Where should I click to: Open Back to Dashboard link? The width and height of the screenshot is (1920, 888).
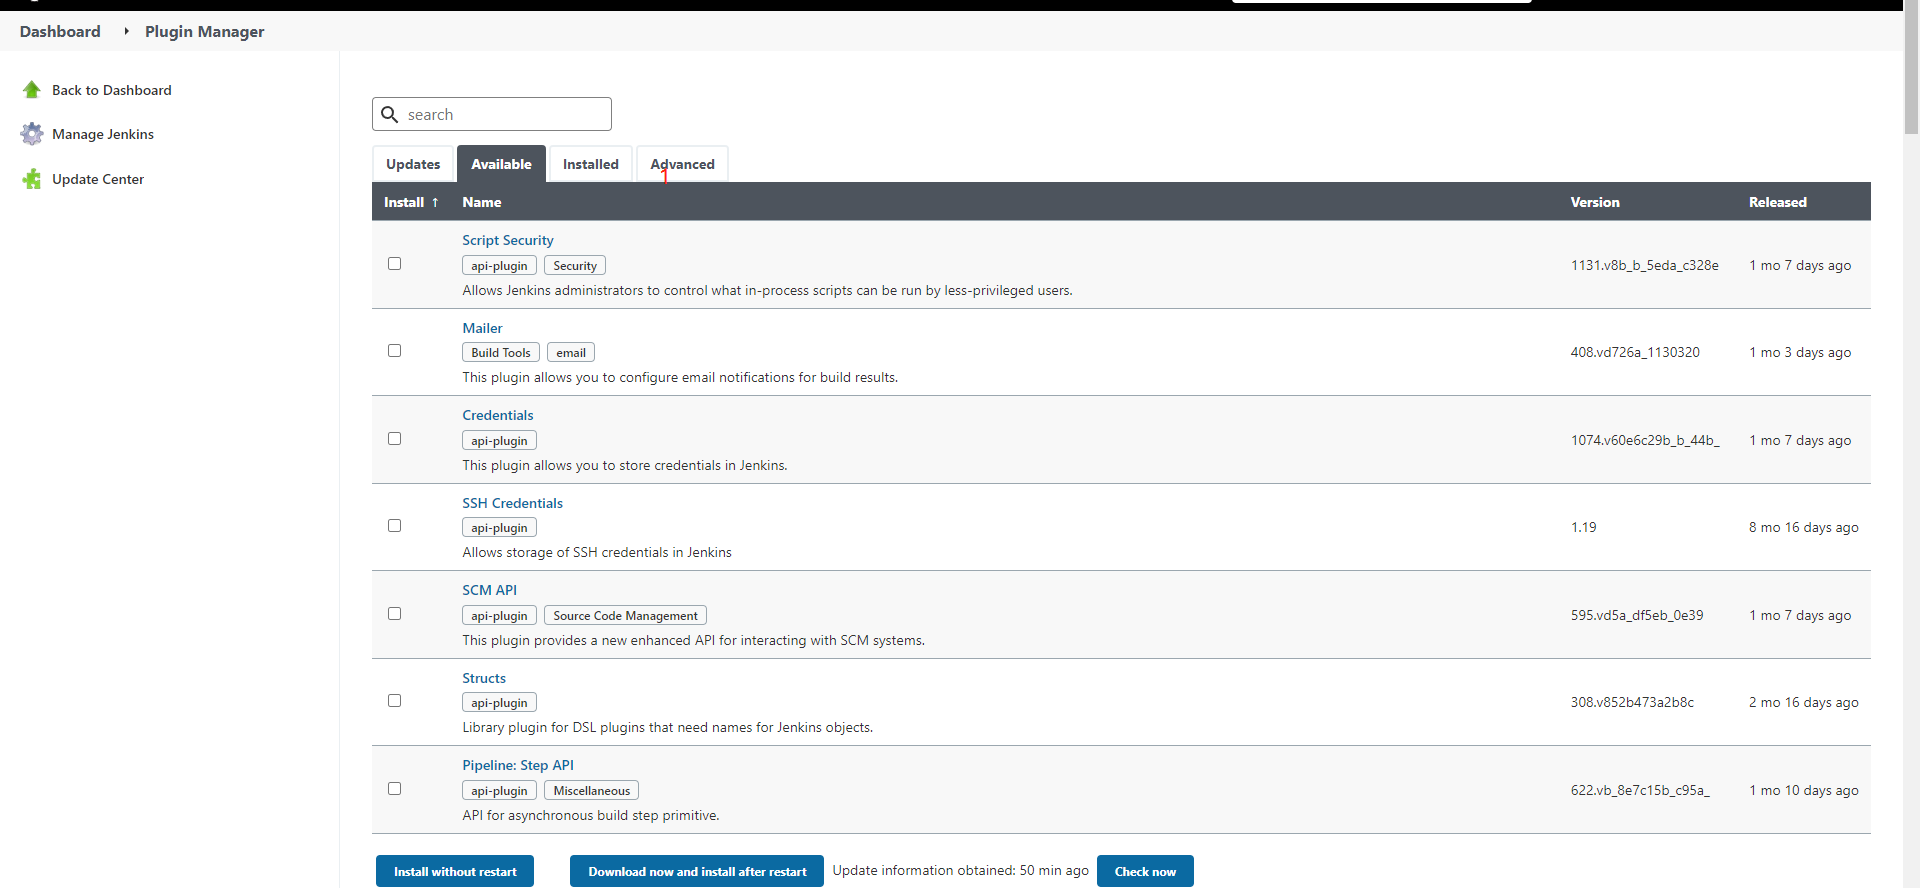pos(112,90)
